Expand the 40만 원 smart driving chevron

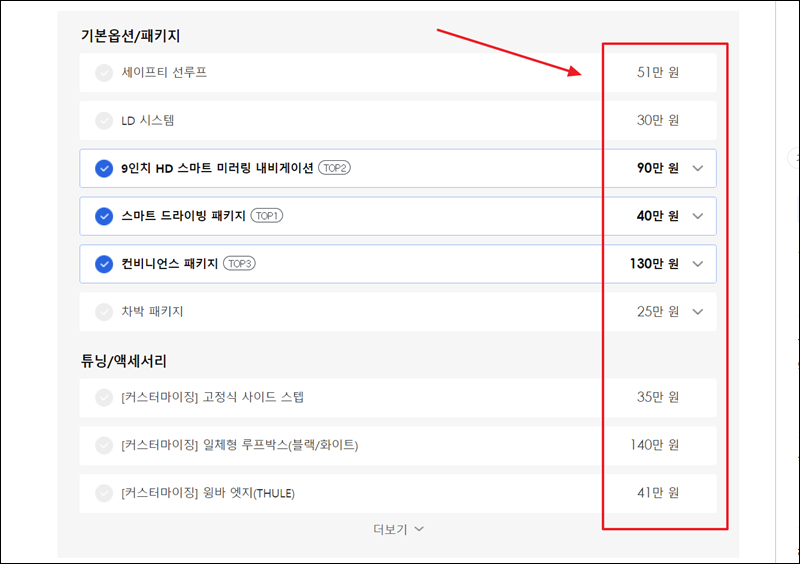pos(697,216)
